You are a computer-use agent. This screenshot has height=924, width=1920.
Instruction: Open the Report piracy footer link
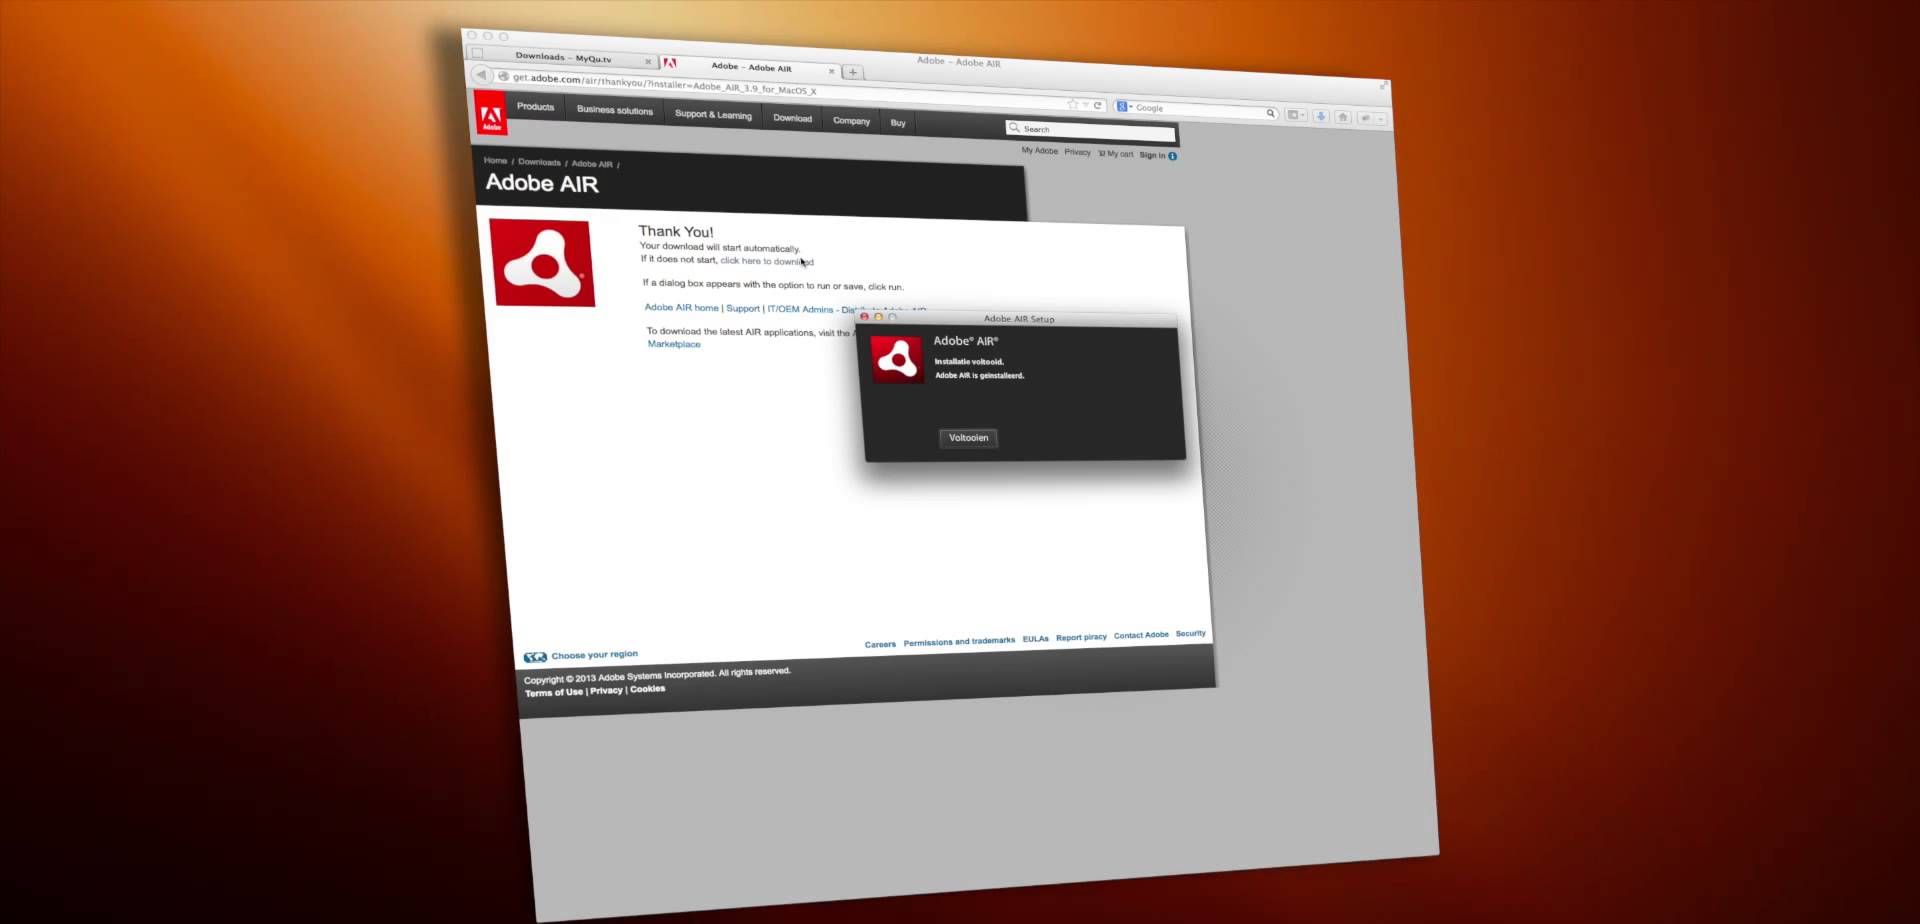tap(1081, 637)
